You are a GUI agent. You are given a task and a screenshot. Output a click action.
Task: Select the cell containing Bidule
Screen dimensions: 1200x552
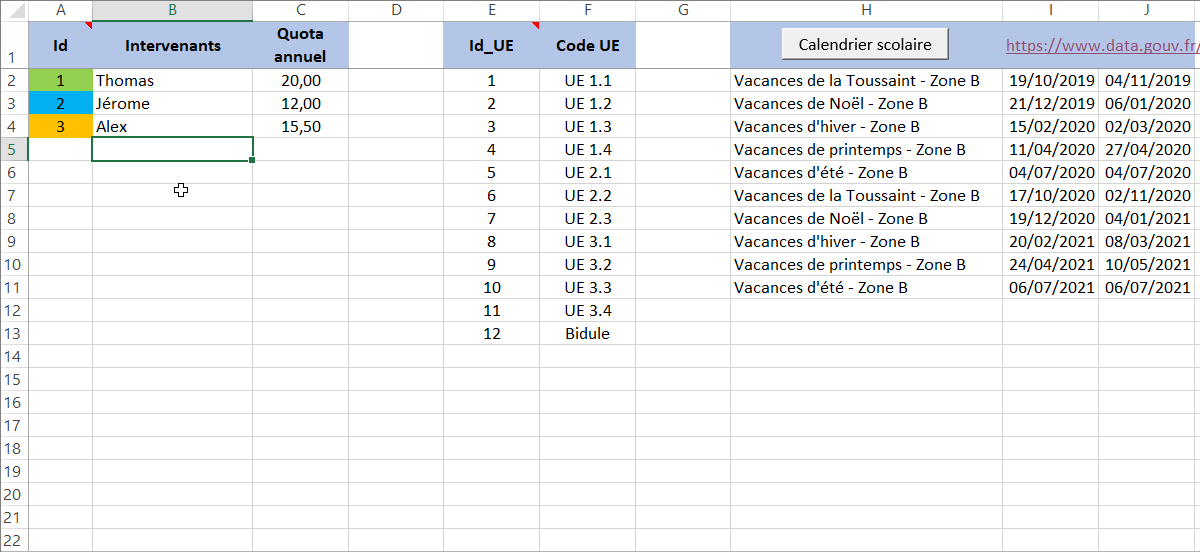point(587,334)
